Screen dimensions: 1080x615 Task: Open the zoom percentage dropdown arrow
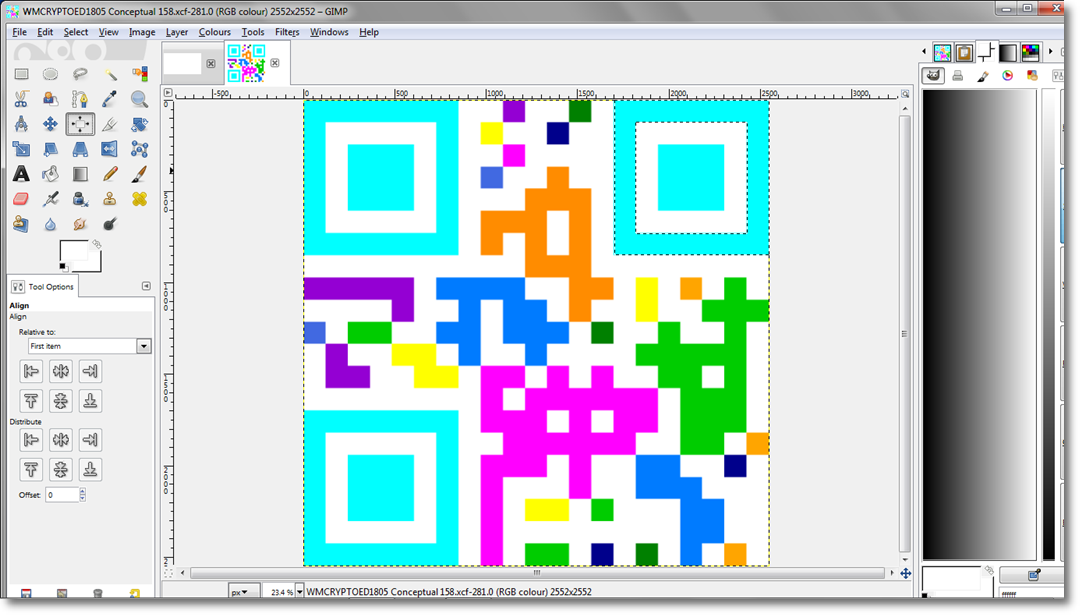[299, 592]
